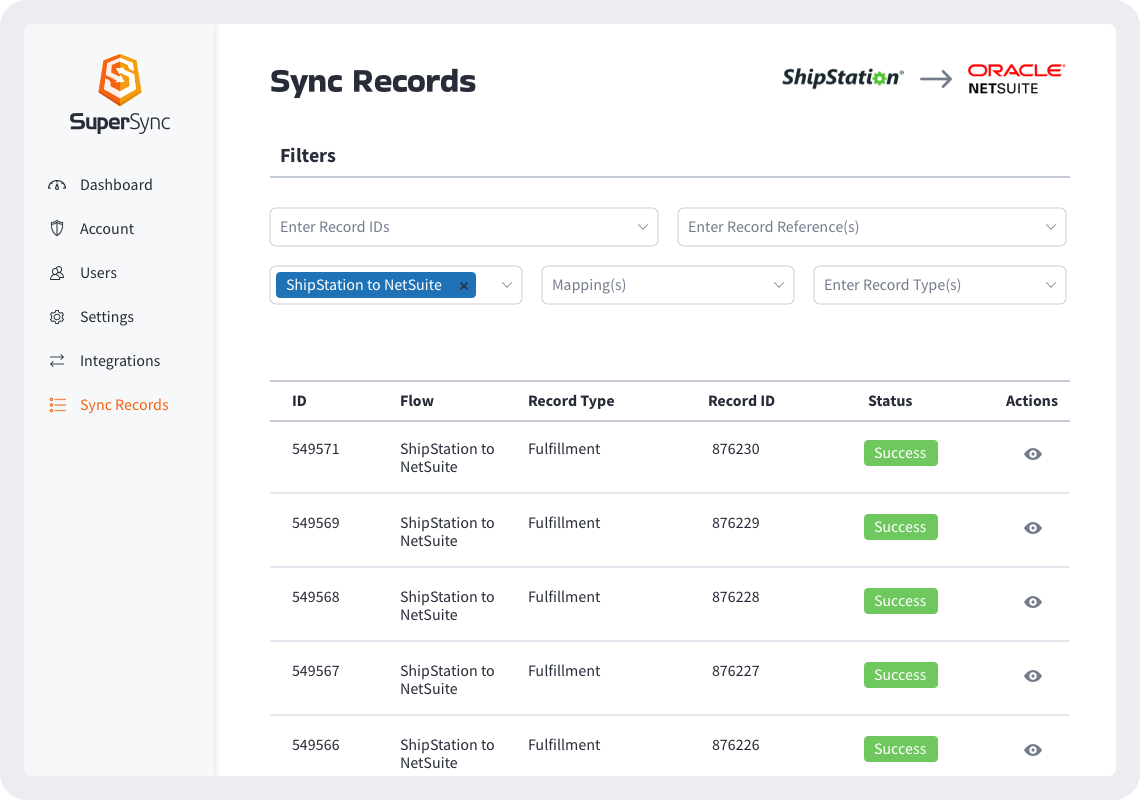Select ID cell 549571

pyautogui.click(x=316, y=449)
